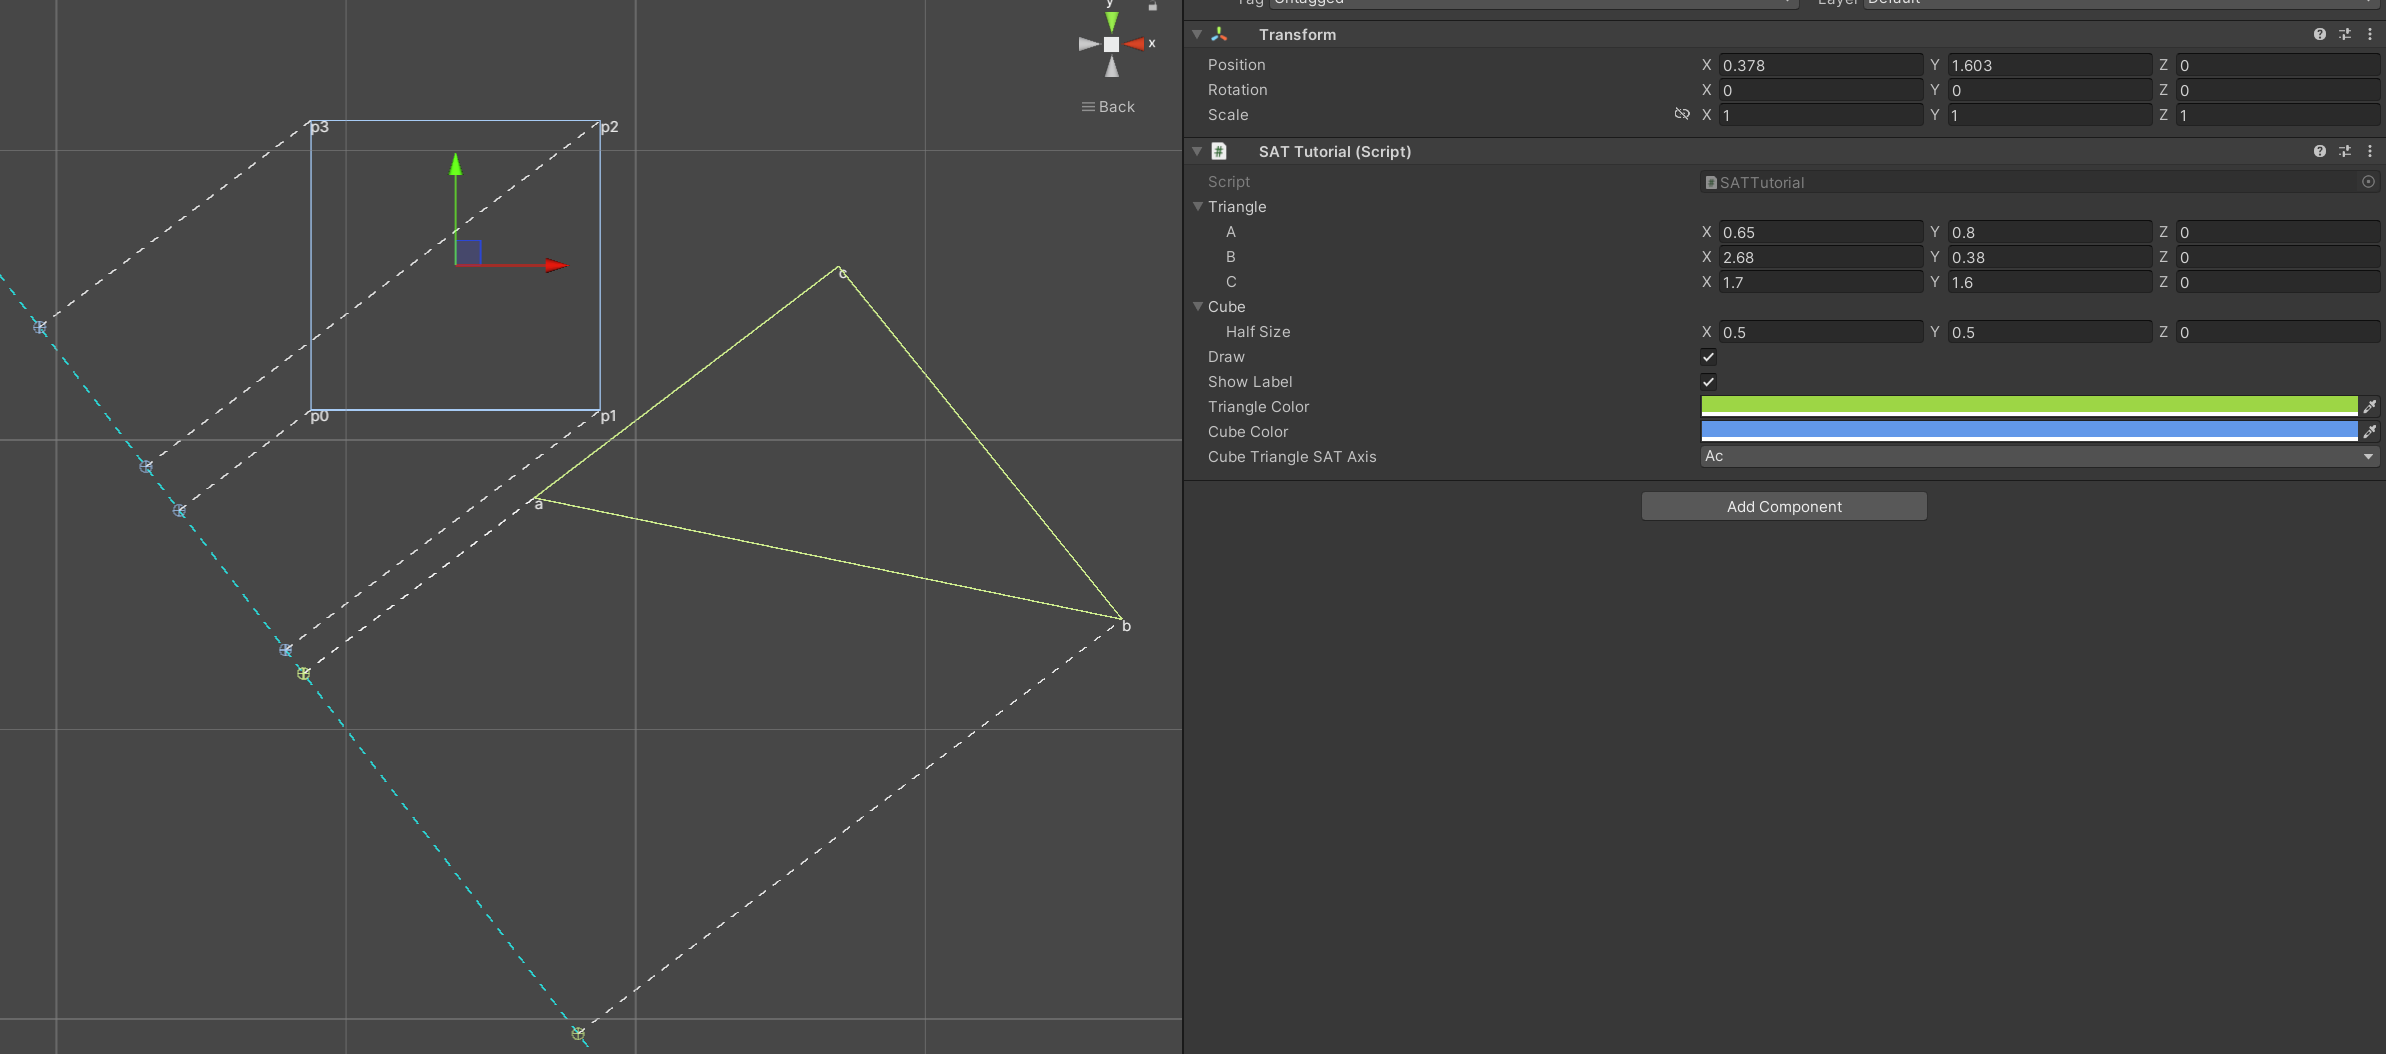This screenshot has width=2386, height=1054.
Task: Toggle the uniform scale constraint link
Action: [1680, 114]
